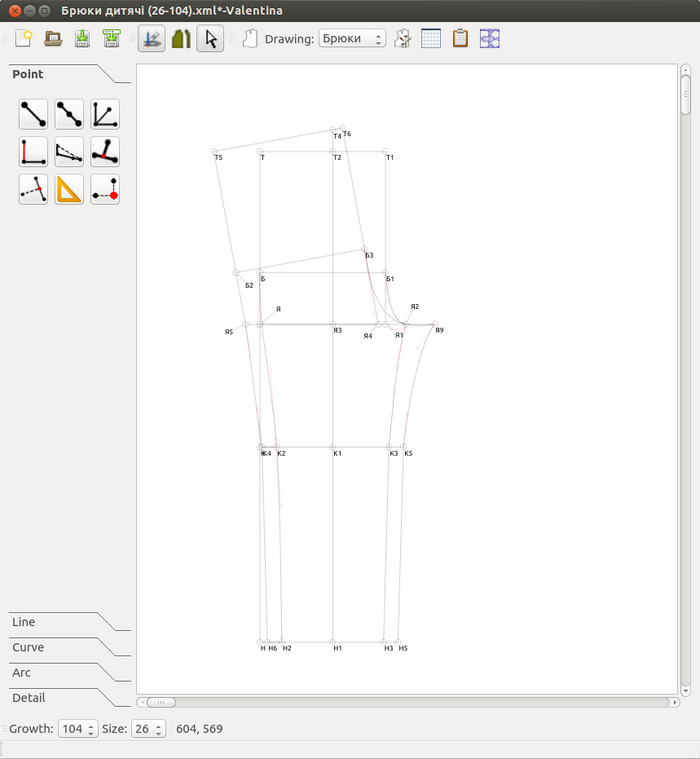700x759 pixels.
Task: Select the red perpendicular L-shaped point tool
Action: [33, 152]
